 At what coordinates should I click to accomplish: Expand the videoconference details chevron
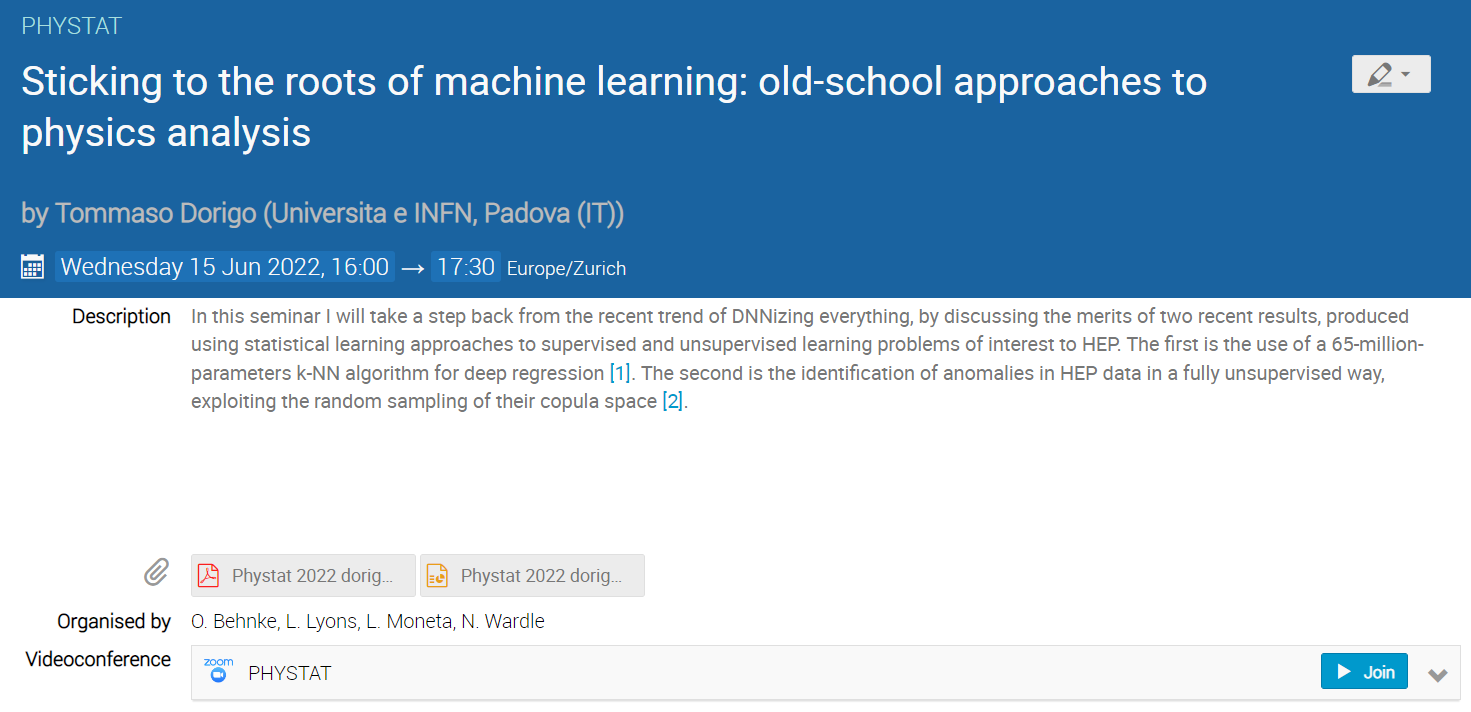point(1438,674)
